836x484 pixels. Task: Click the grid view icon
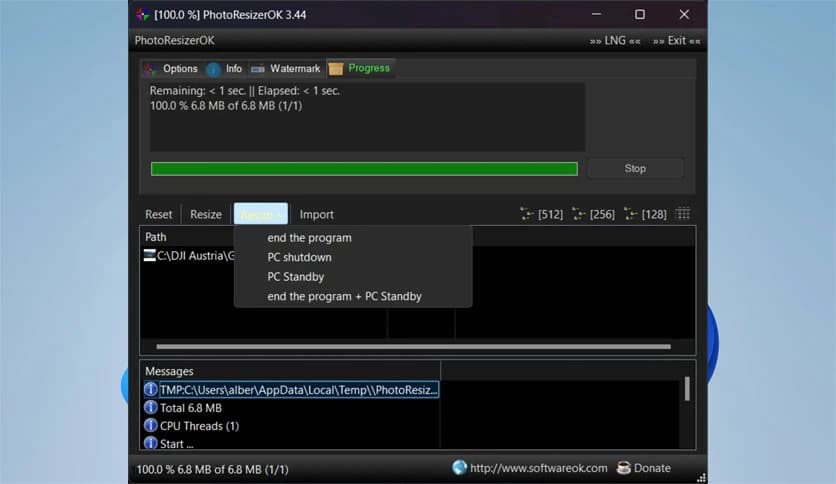(x=683, y=214)
